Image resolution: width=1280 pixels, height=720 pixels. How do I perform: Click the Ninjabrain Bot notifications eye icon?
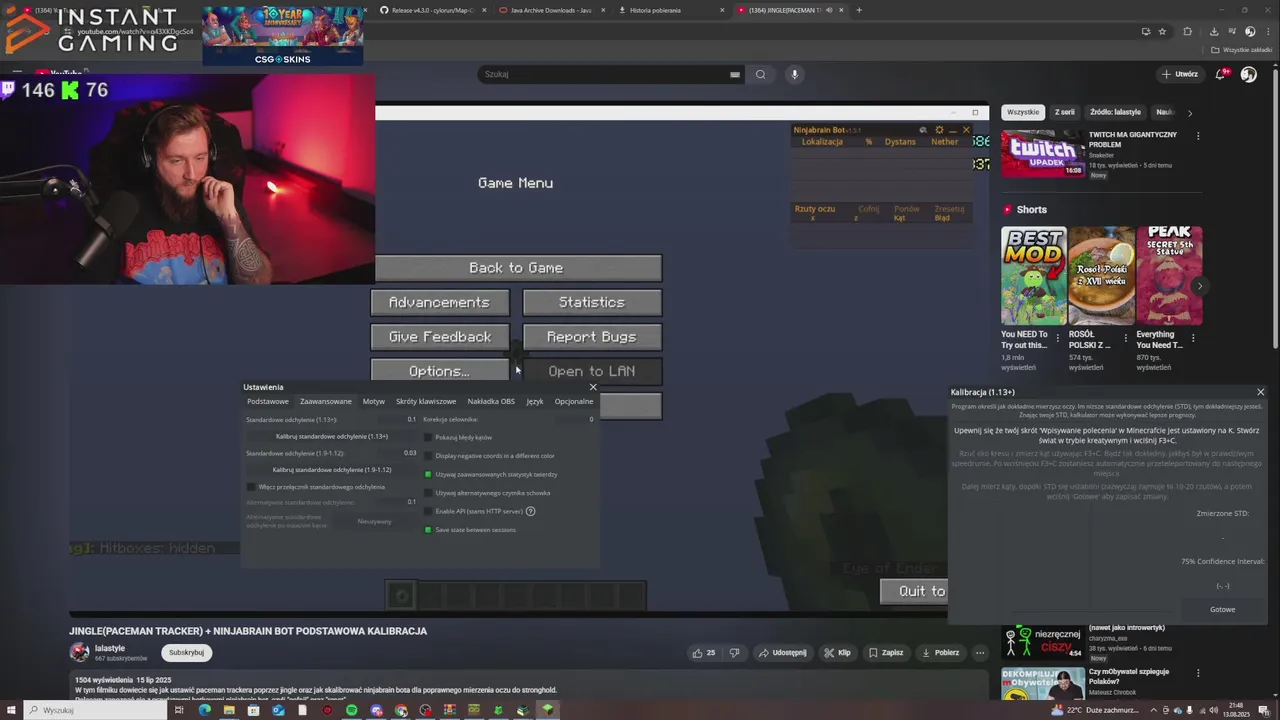[923, 130]
